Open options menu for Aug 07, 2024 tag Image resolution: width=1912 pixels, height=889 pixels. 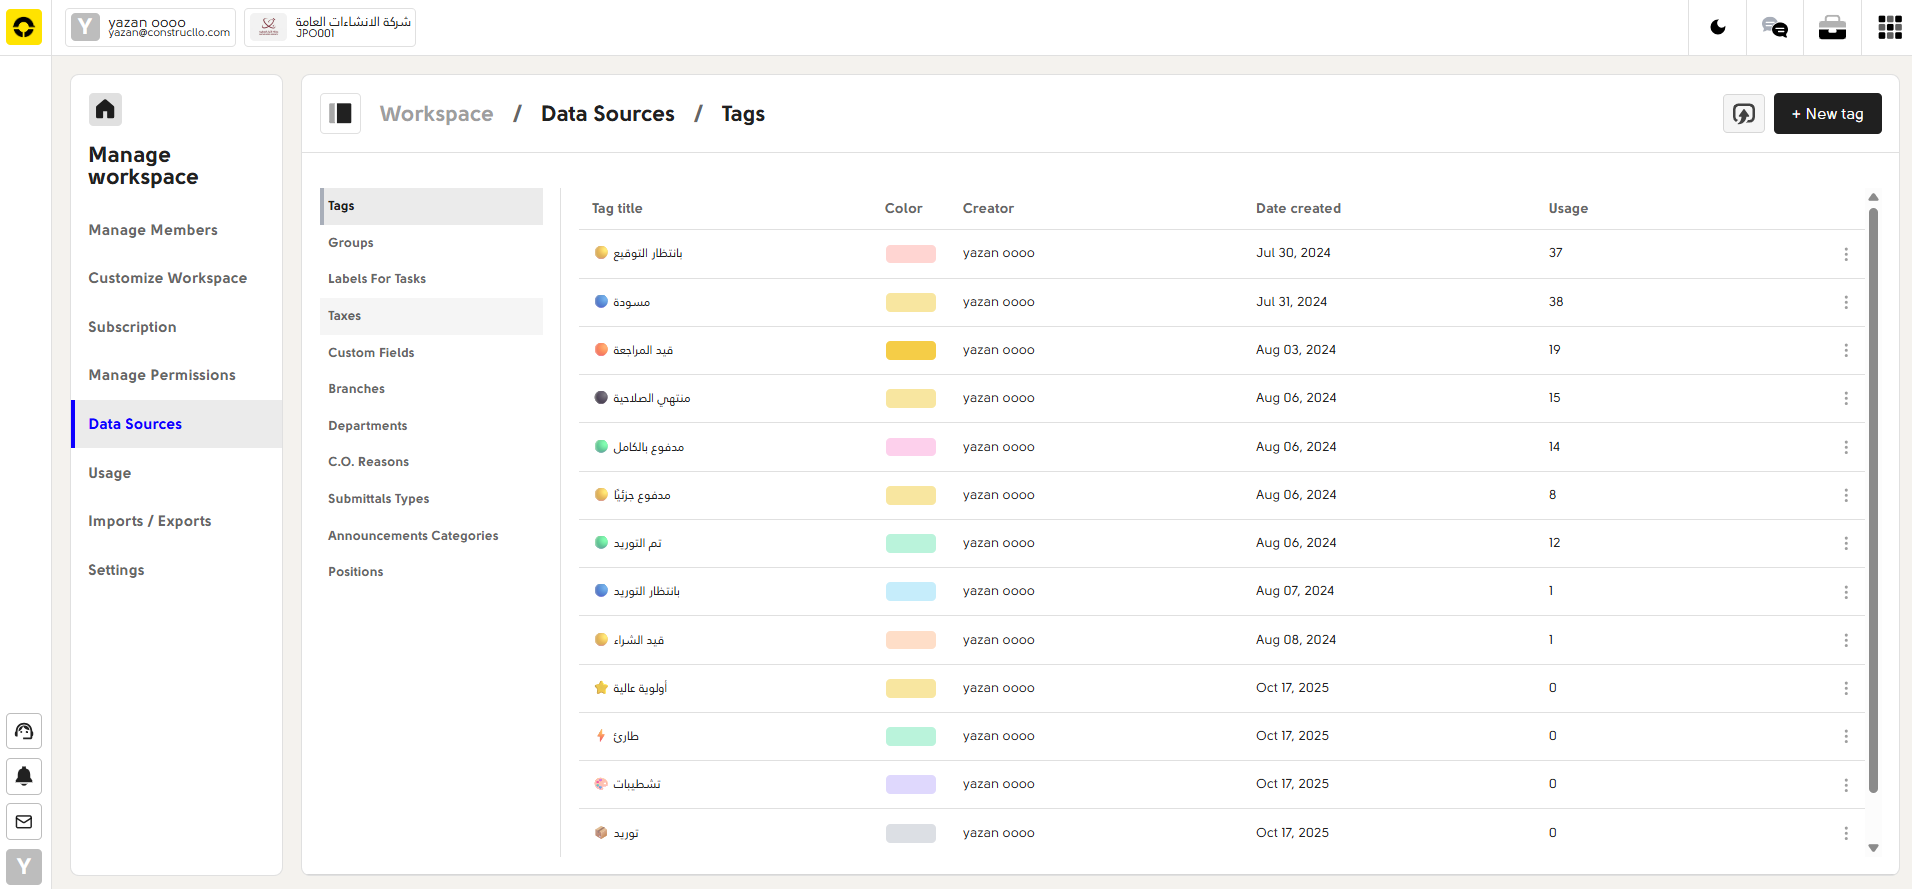click(x=1846, y=592)
